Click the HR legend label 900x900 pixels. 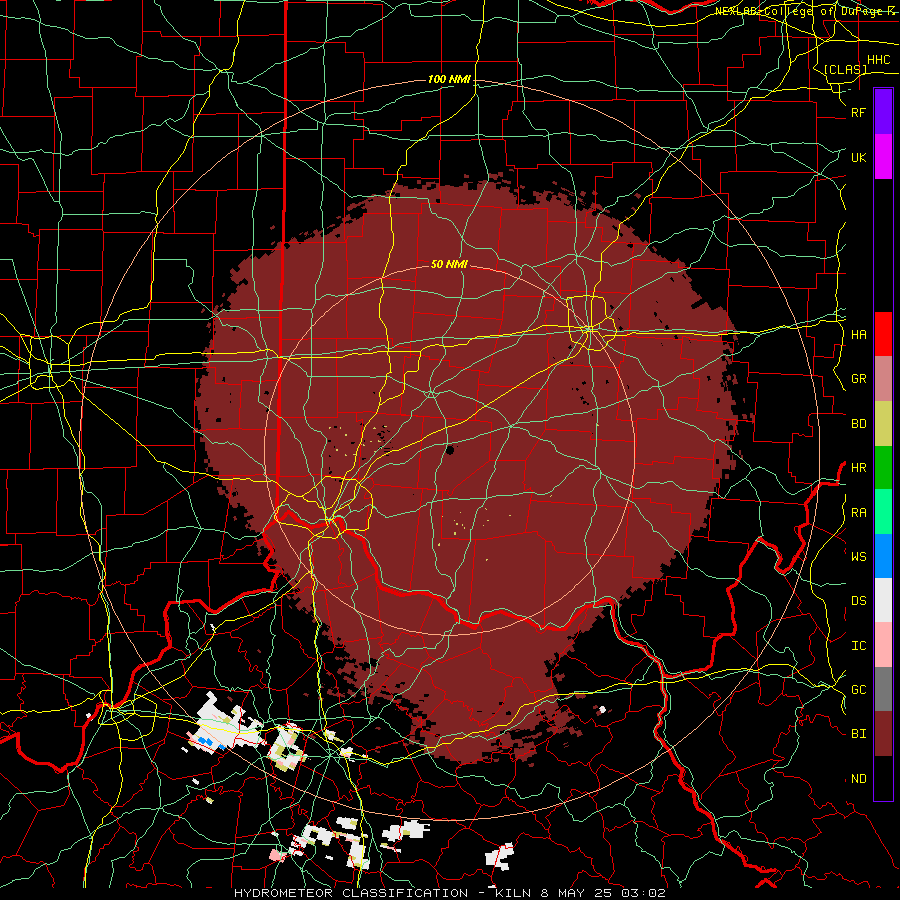(858, 468)
